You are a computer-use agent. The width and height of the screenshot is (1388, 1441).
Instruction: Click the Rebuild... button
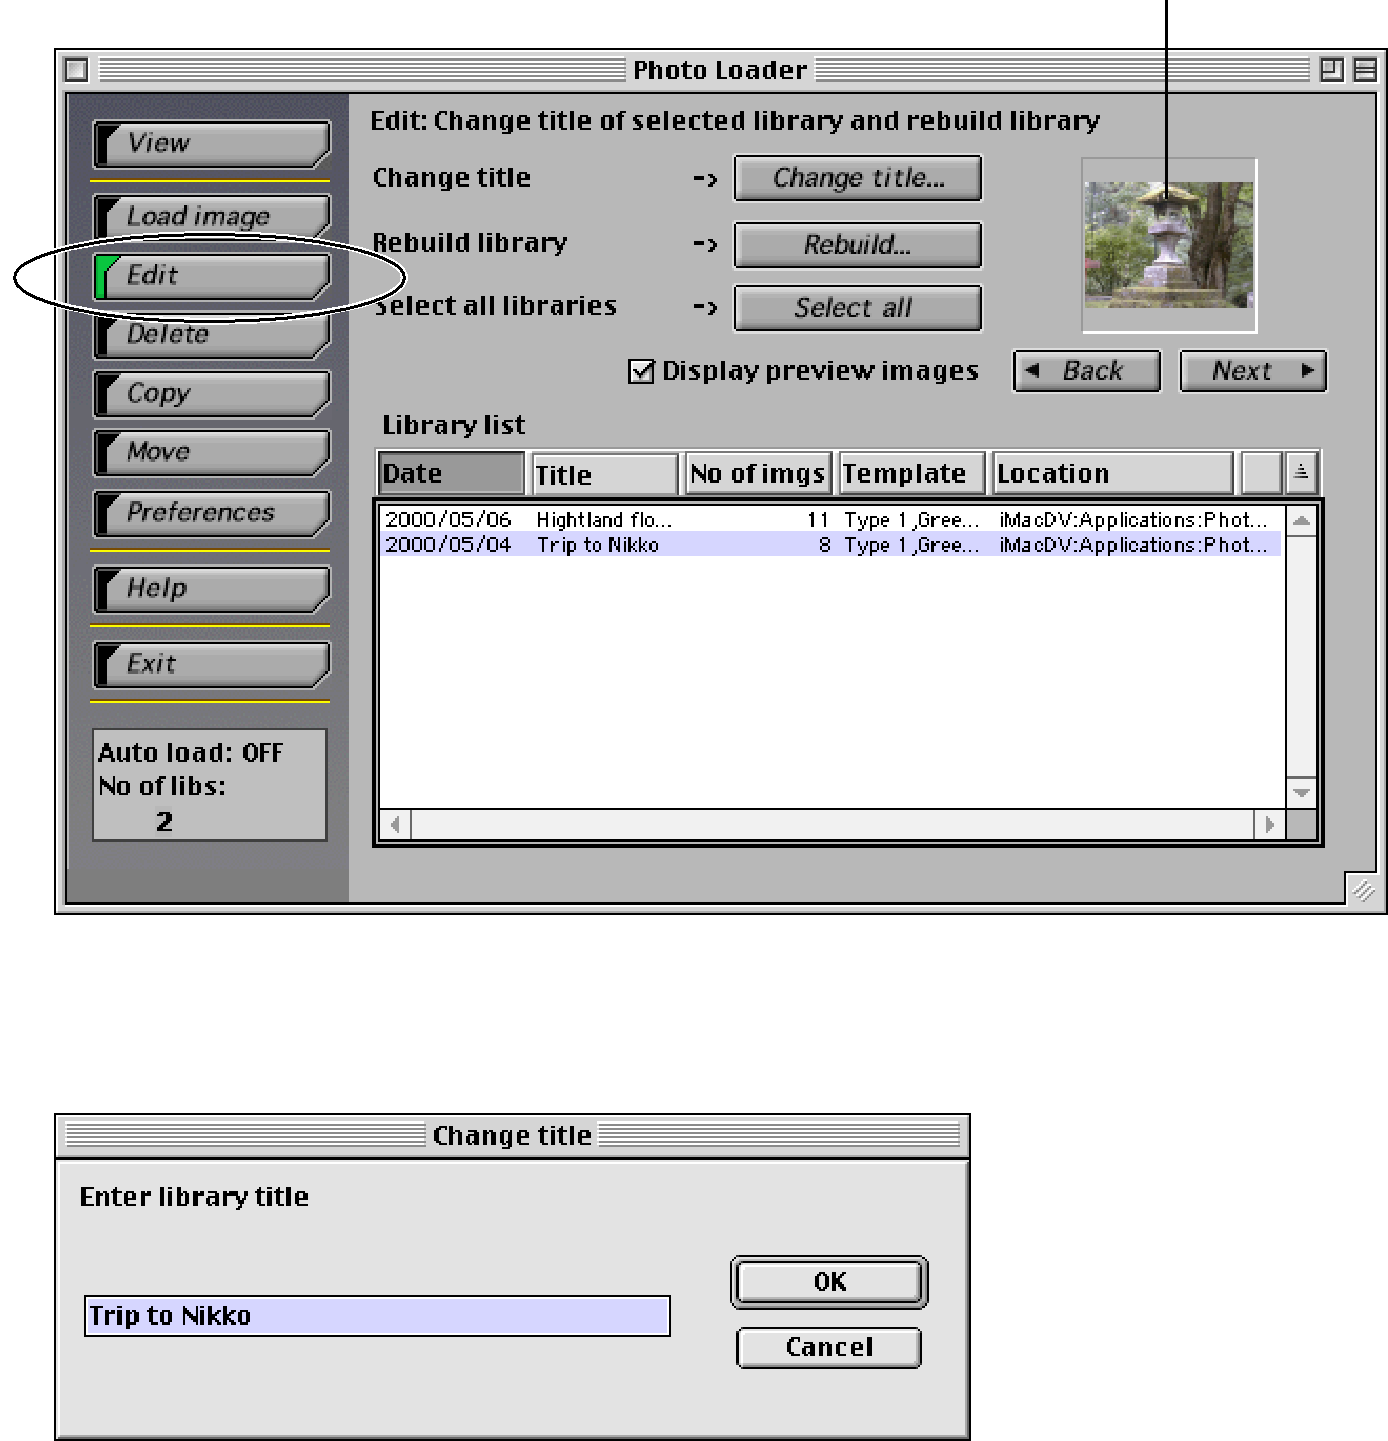858,245
